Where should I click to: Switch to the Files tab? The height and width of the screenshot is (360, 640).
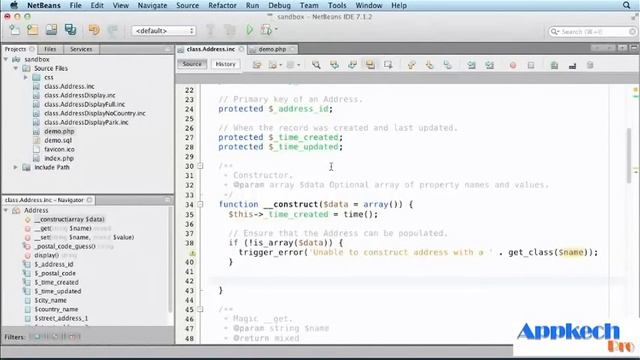(x=50, y=49)
